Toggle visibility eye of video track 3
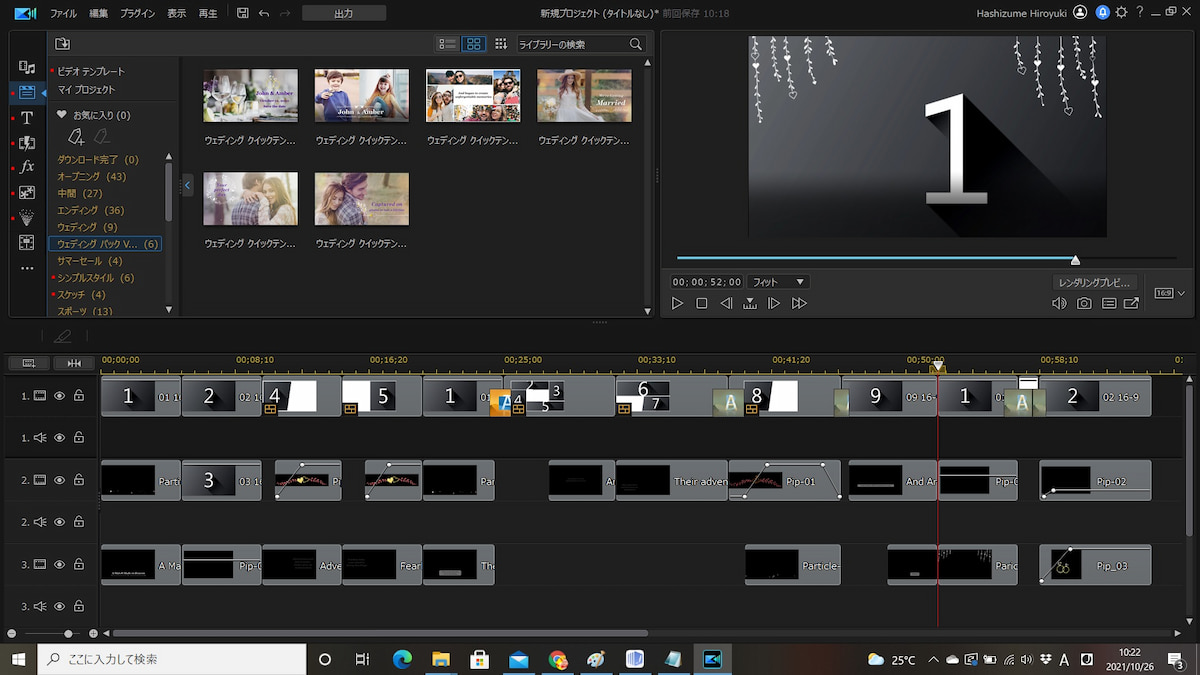Image resolution: width=1200 pixels, height=675 pixels. tap(59, 565)
